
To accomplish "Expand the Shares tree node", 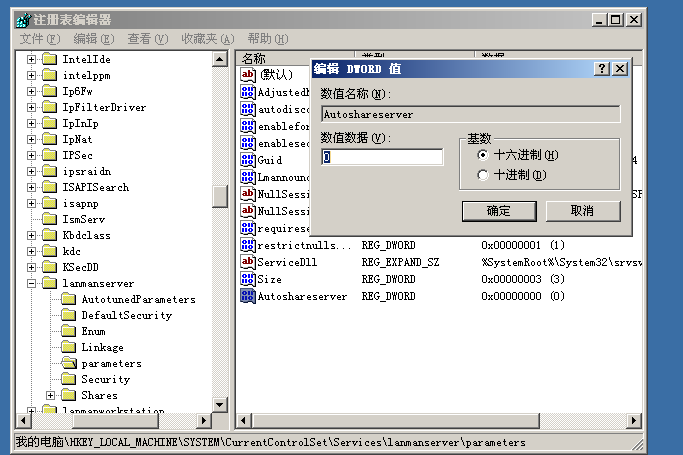I will click(x=51, y=395).
